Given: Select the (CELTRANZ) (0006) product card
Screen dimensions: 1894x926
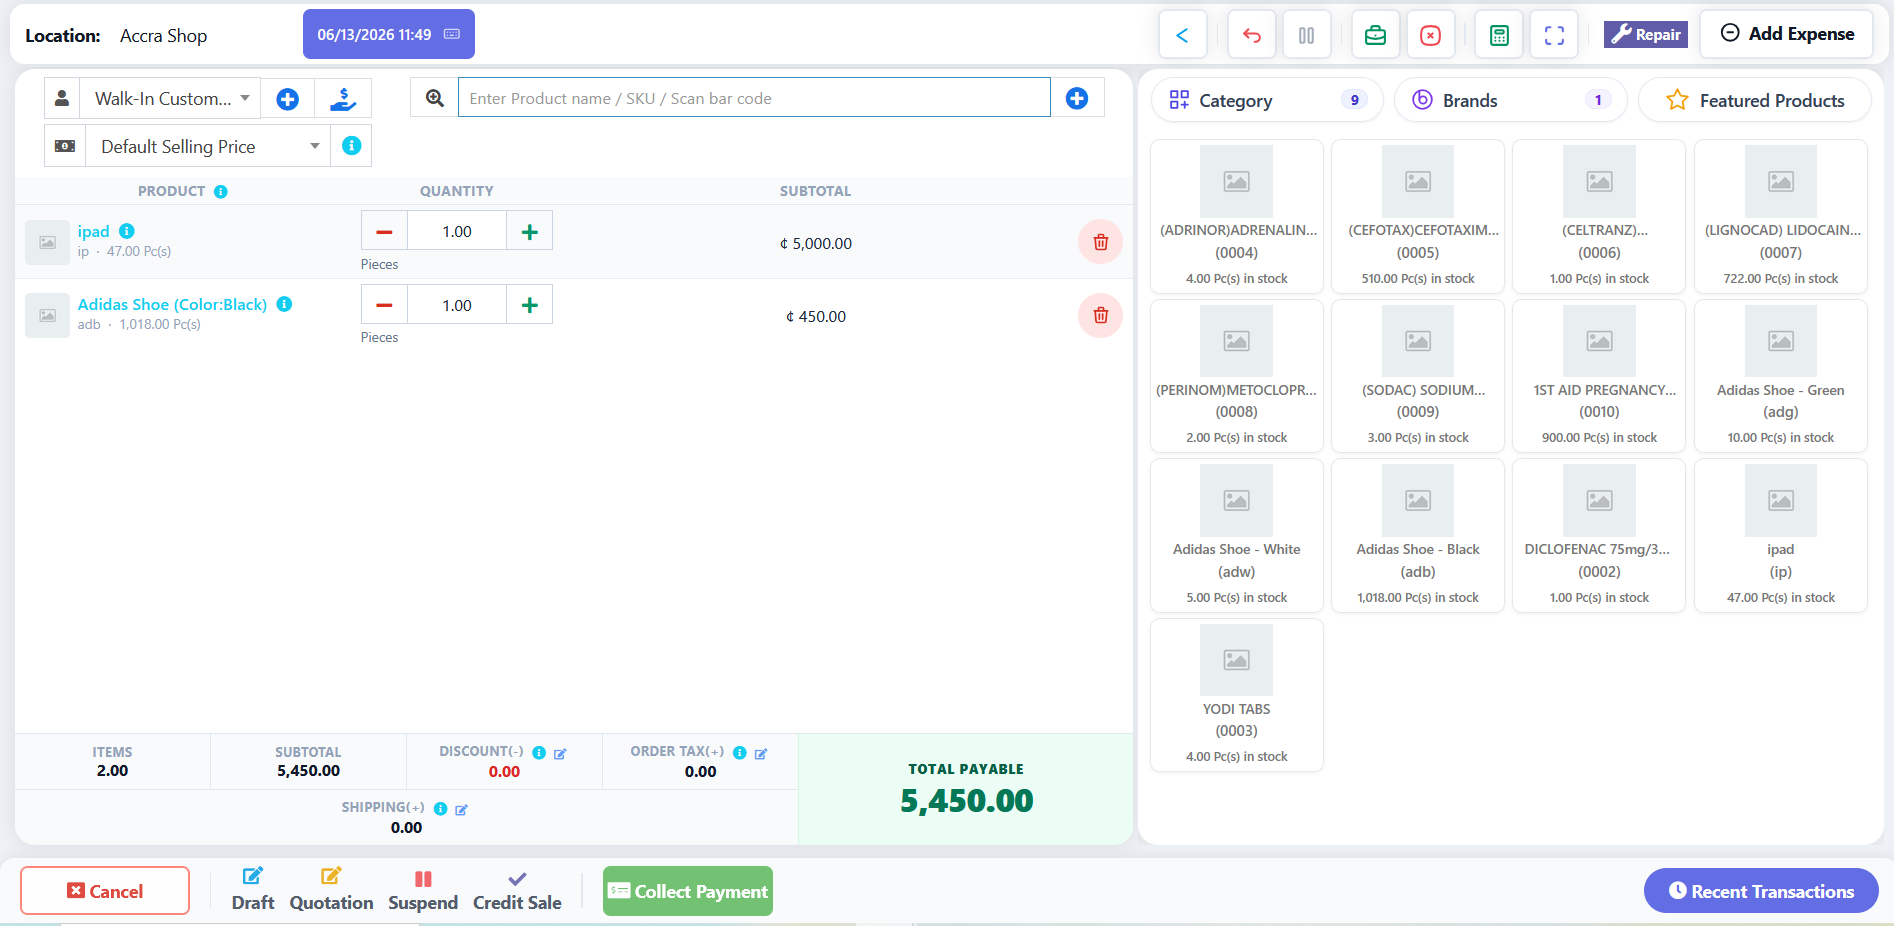Looking at the screenshot, I should point(1599,216).
